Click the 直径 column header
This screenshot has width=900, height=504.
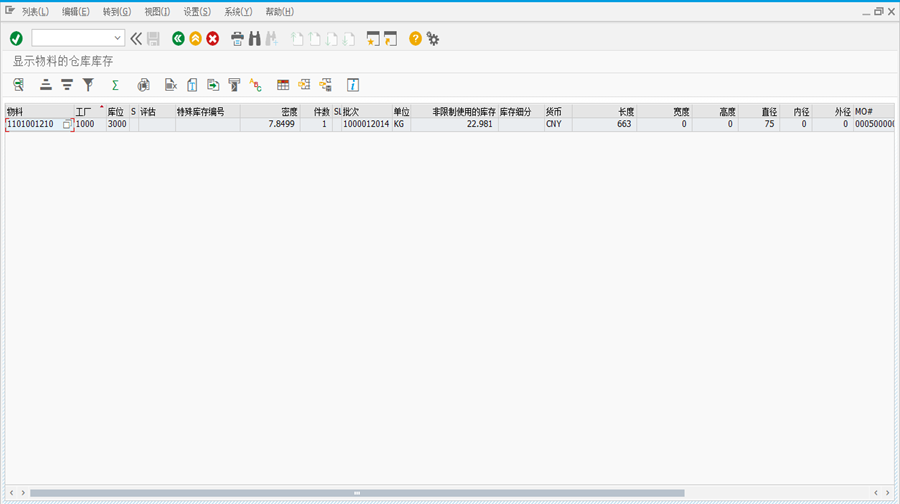click(x=759, y=111)
